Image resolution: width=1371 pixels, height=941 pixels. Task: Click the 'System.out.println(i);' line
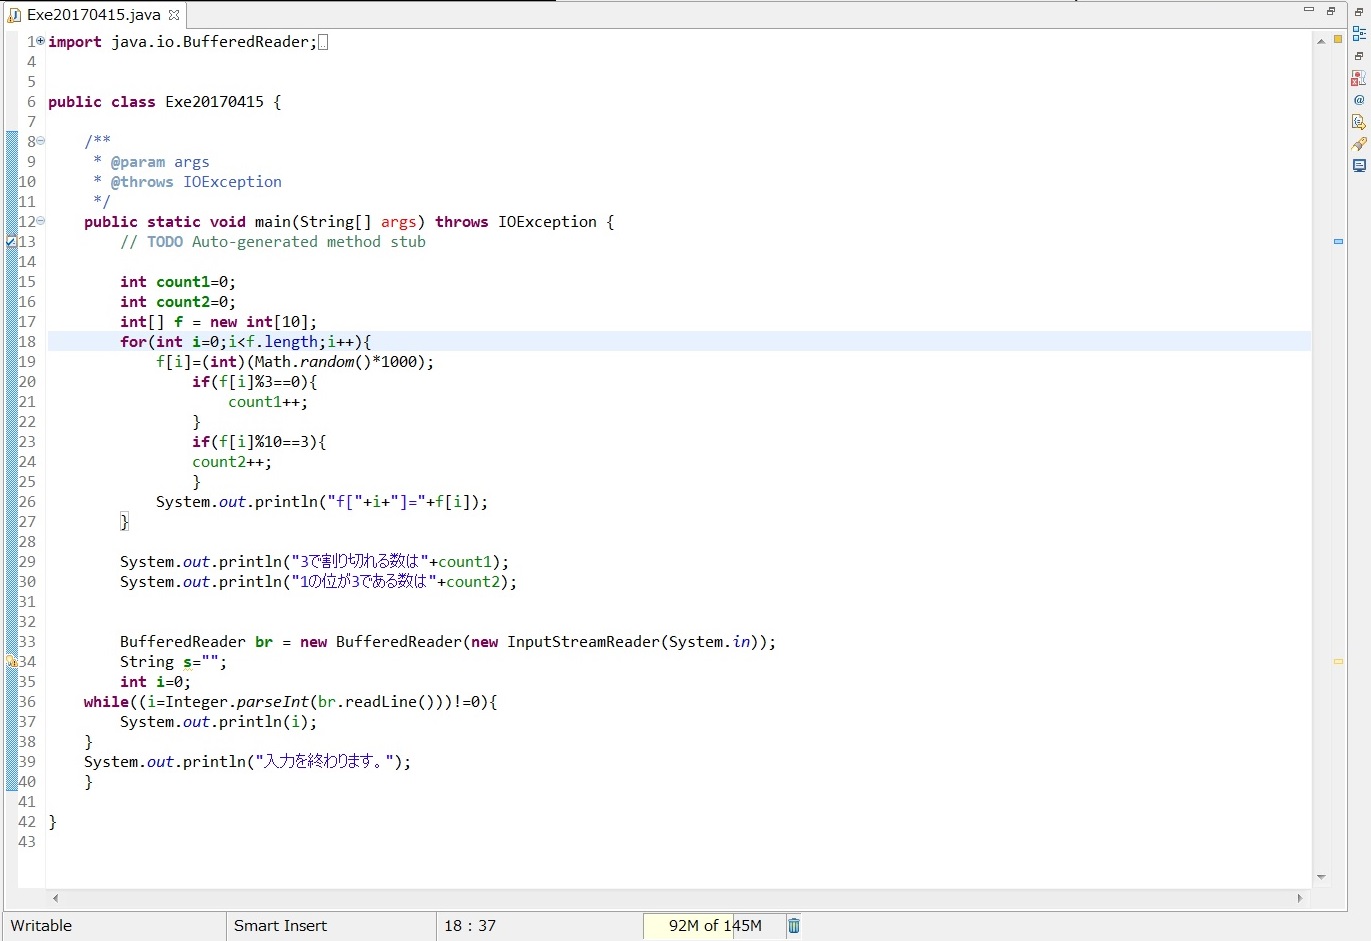[218, 722]
